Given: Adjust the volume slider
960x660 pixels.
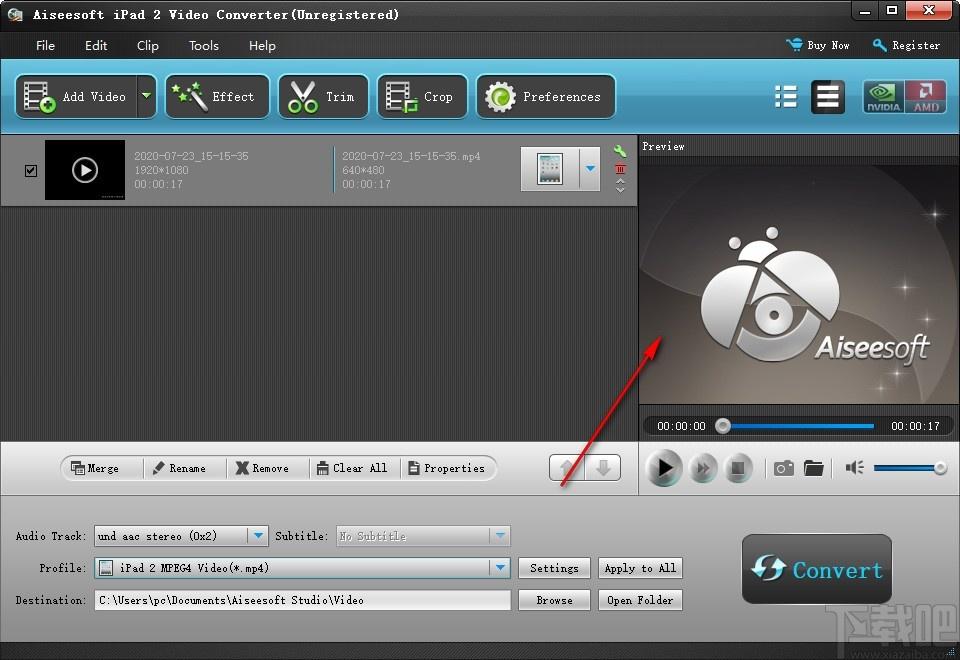Looking at the screenshot, I should [910, 468].
